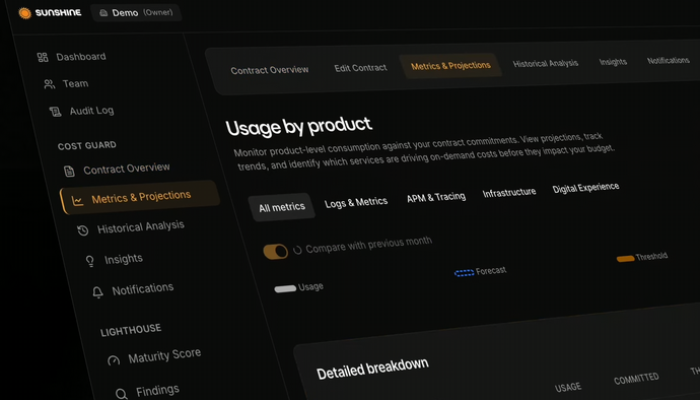This screenshot has width=700, height=400.
Task: Open Historical Analysis in the sidebar
Action: pos(141,227)
